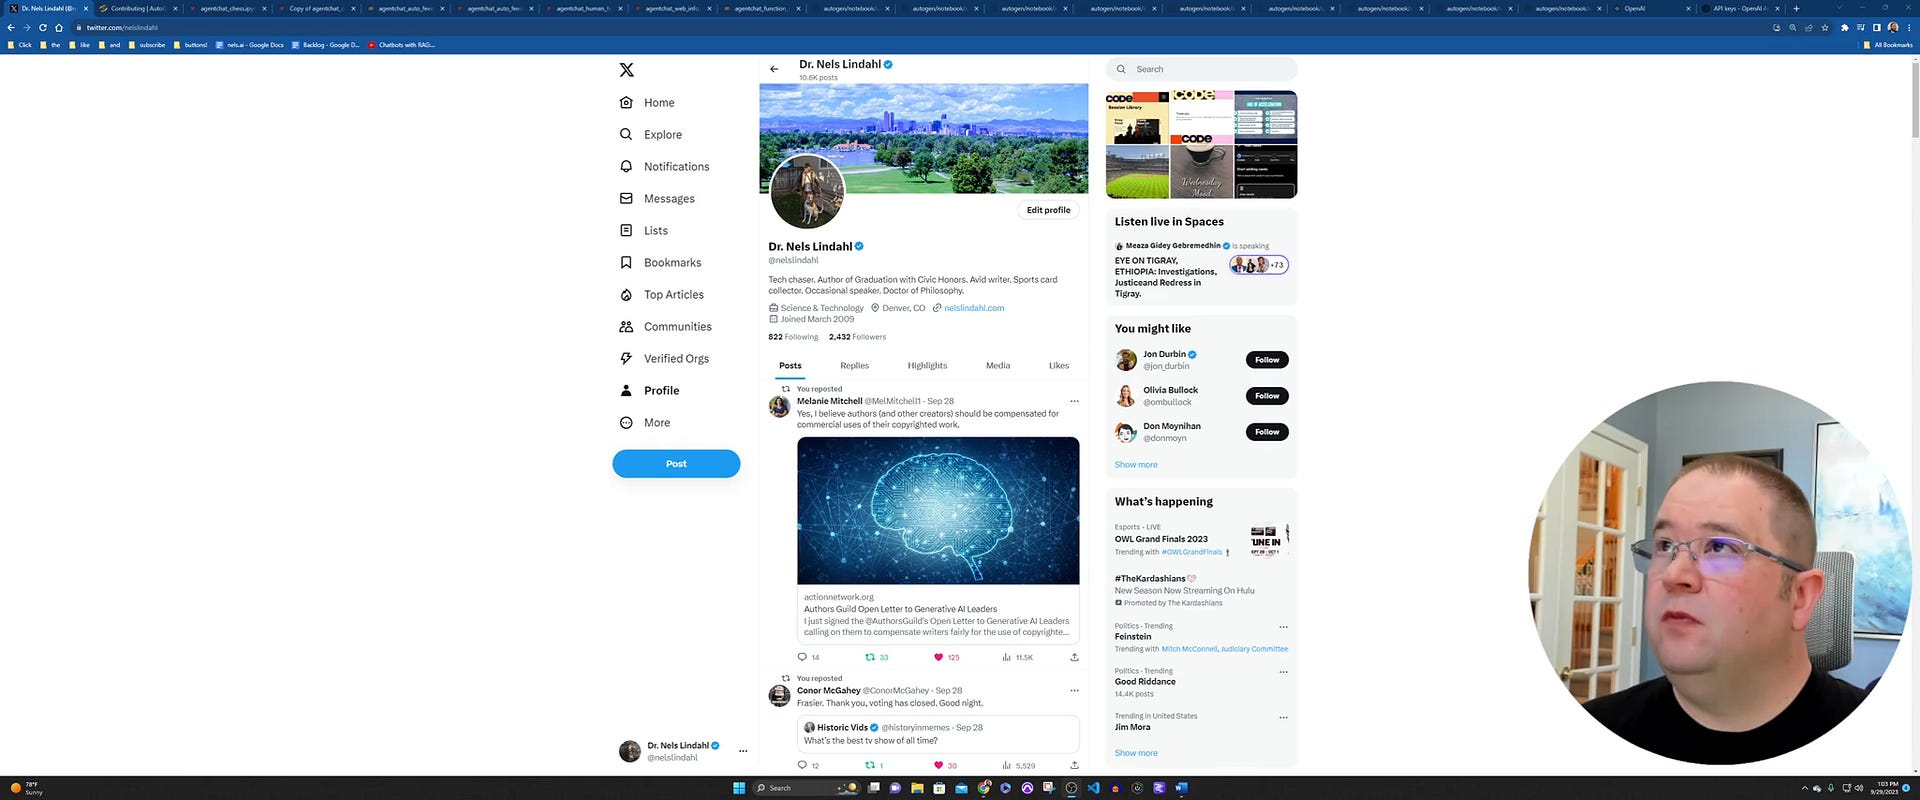This screenshot has height=800, width=1920.
Task: Click the taskbar Search box
Action: (806, 788)
